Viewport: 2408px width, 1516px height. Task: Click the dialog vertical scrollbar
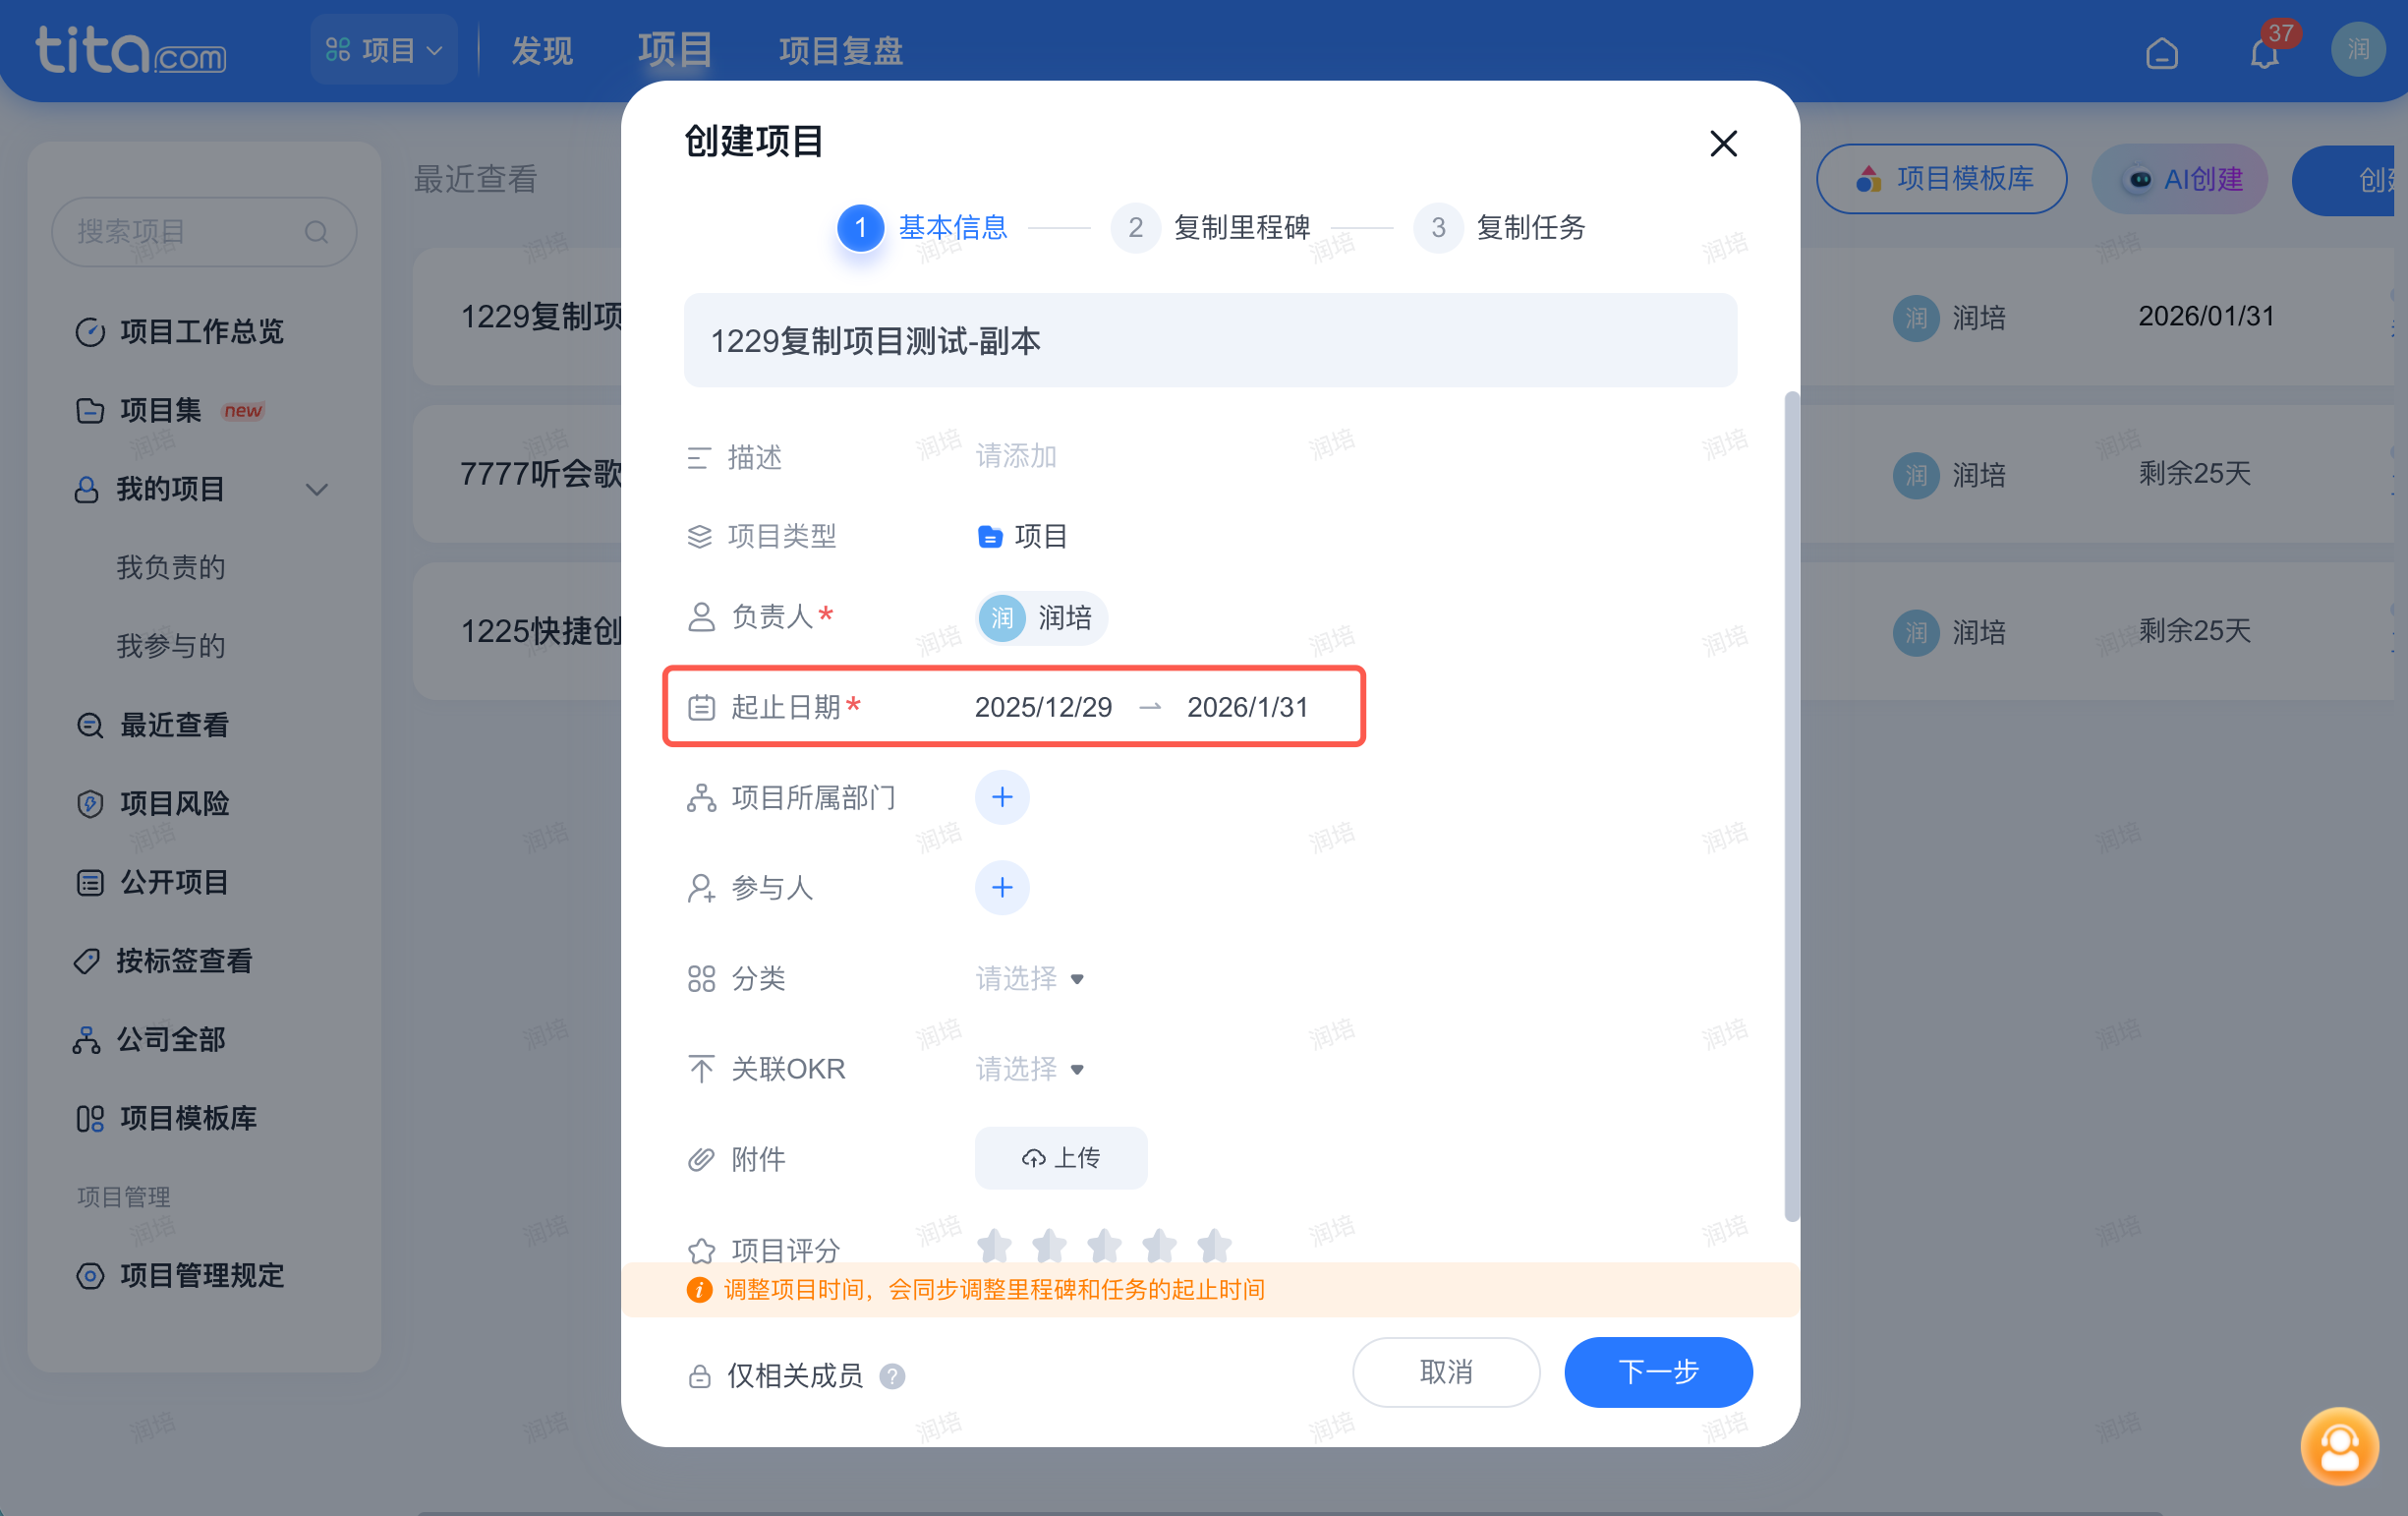1791,805
